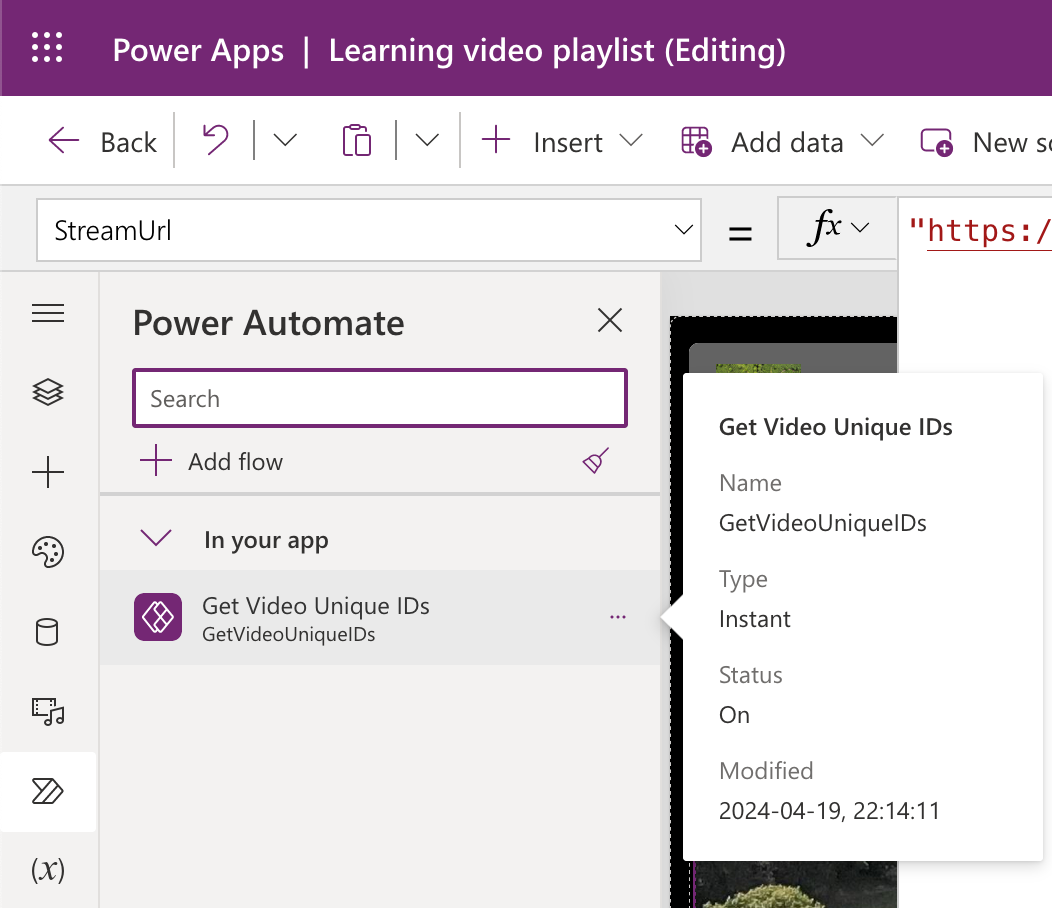Open the Variables (x) sidebar icon
Viewport: 1052px width, 908px height.
click(48, 870)
